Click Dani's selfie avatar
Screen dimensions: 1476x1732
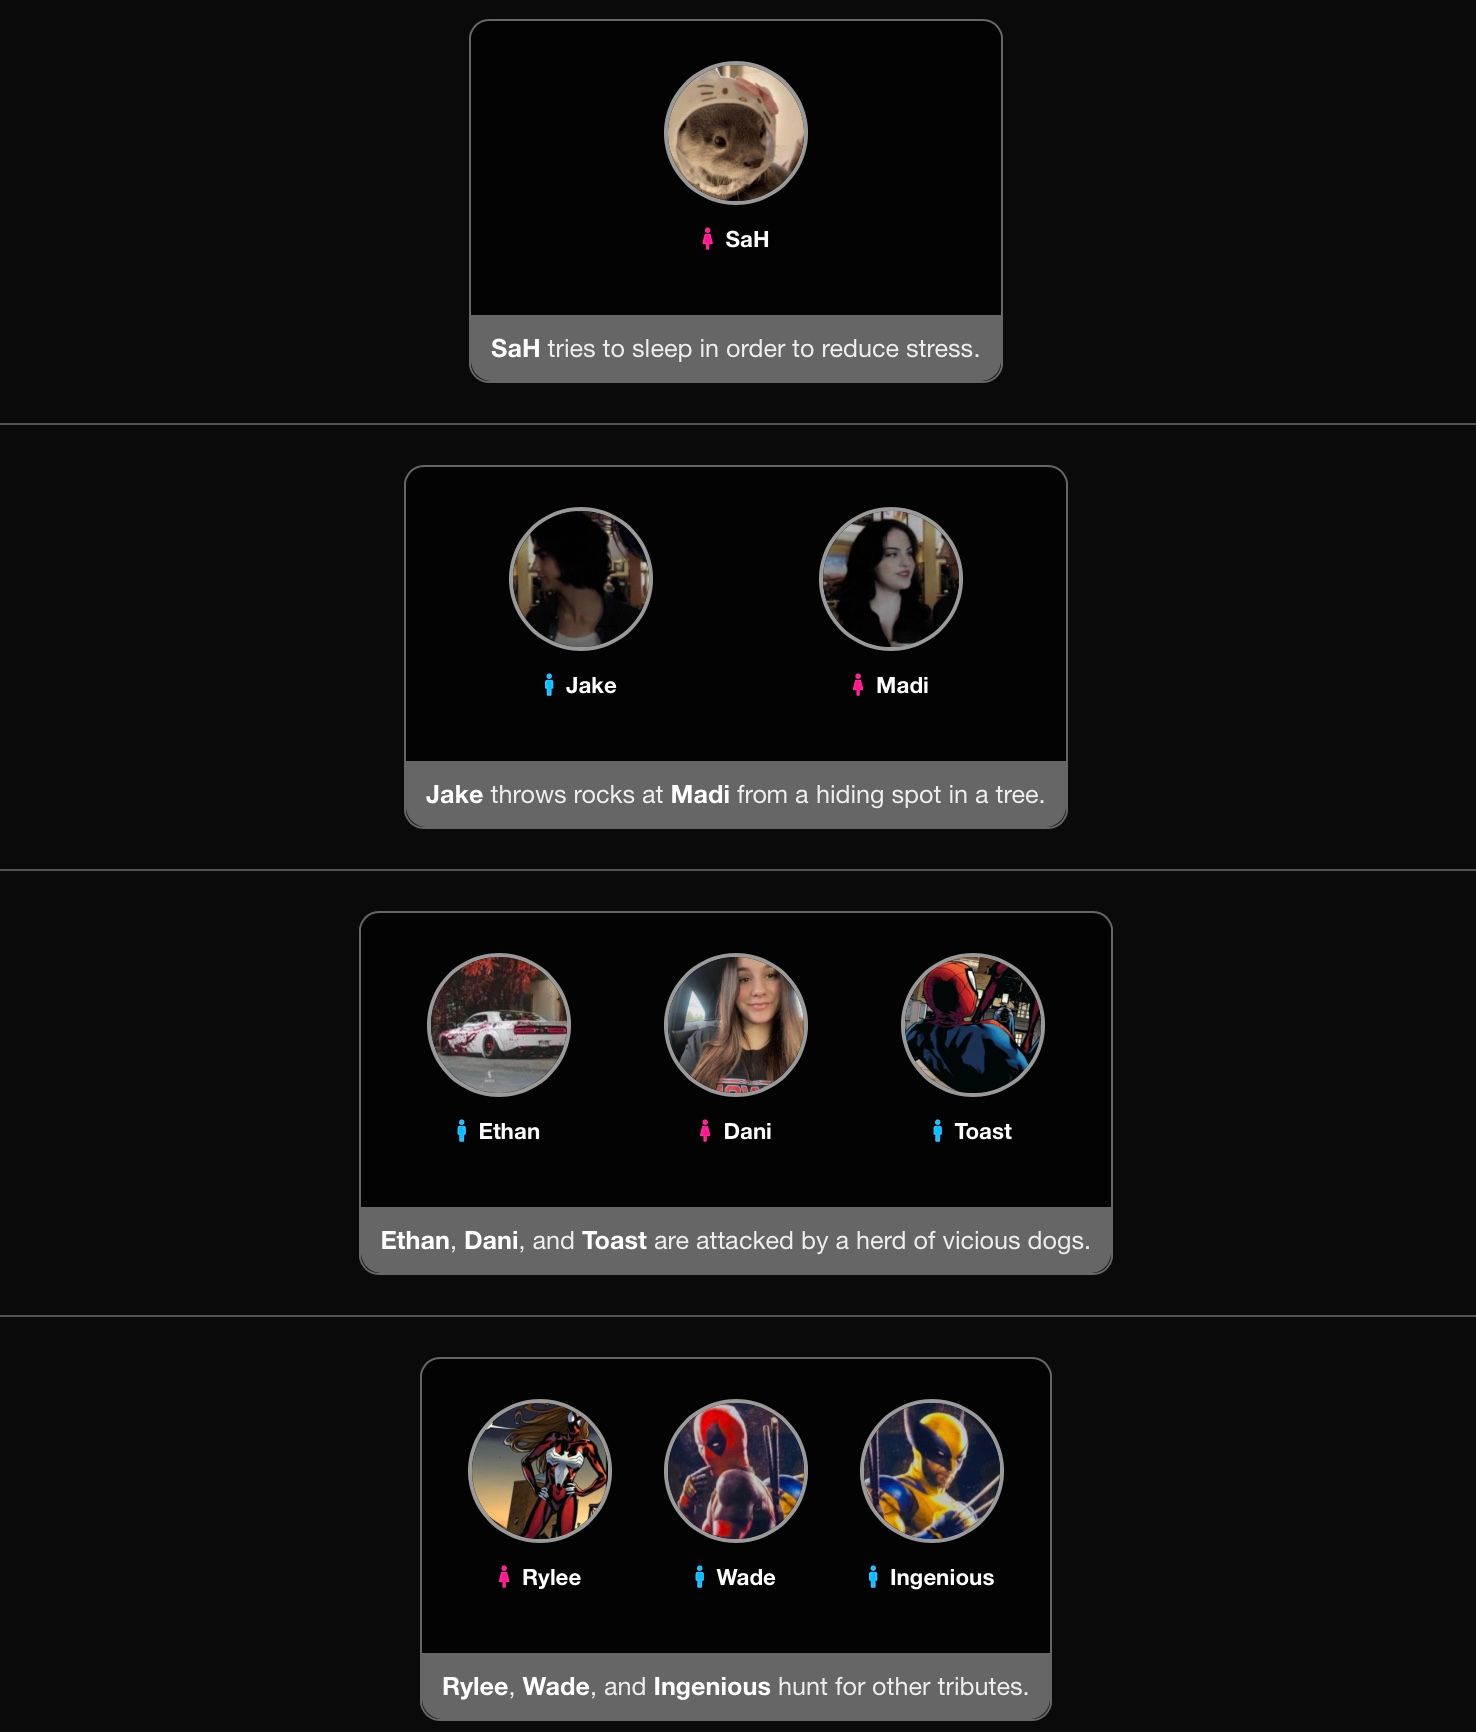click(736, 1025)
